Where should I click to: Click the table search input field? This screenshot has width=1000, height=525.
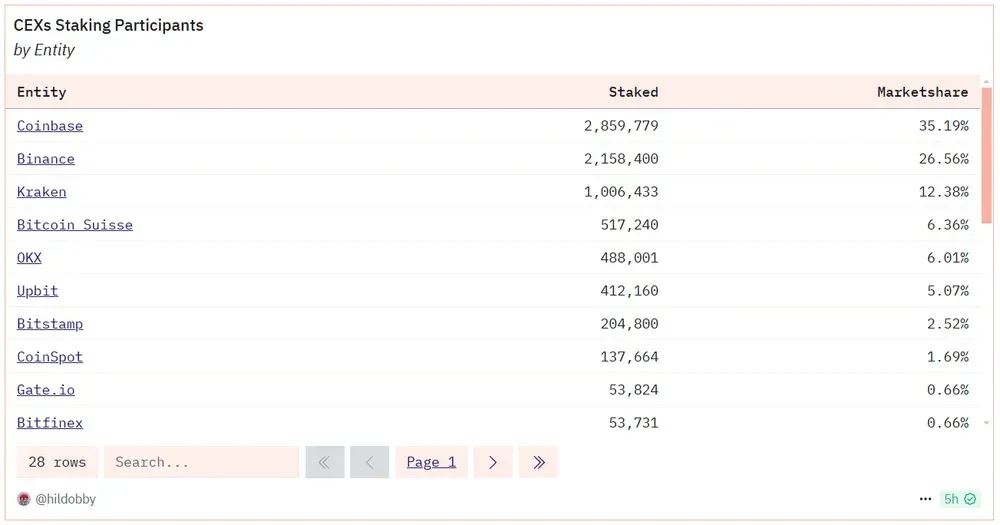tap(202, 462)
